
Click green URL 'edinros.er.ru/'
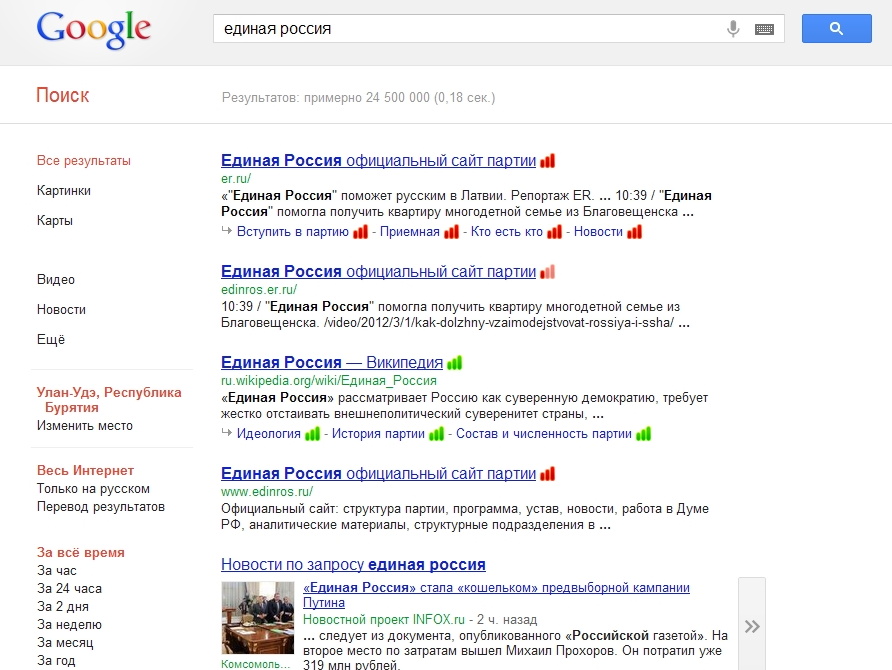coord(259,289)
